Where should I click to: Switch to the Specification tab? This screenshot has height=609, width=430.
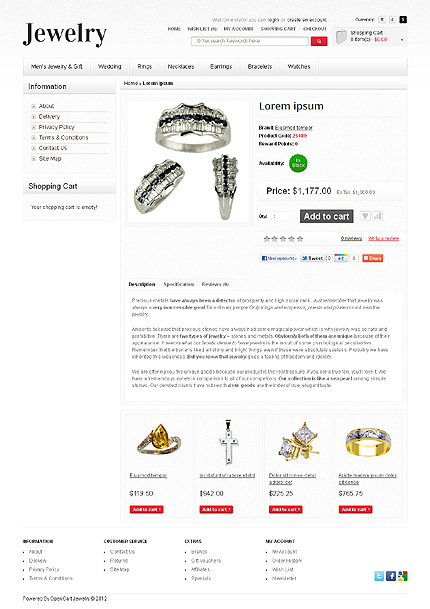pos(179,284)
